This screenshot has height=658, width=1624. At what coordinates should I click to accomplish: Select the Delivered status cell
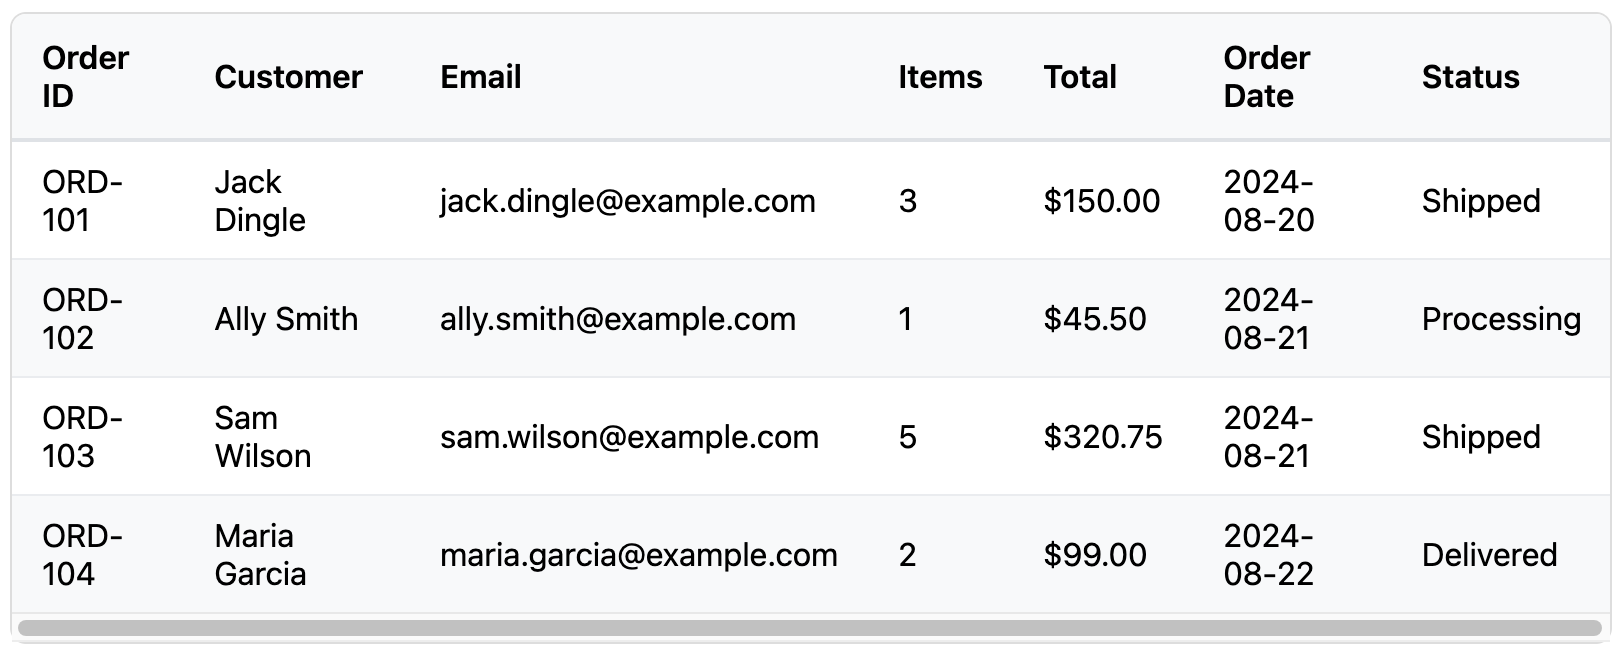(1489, 555)
